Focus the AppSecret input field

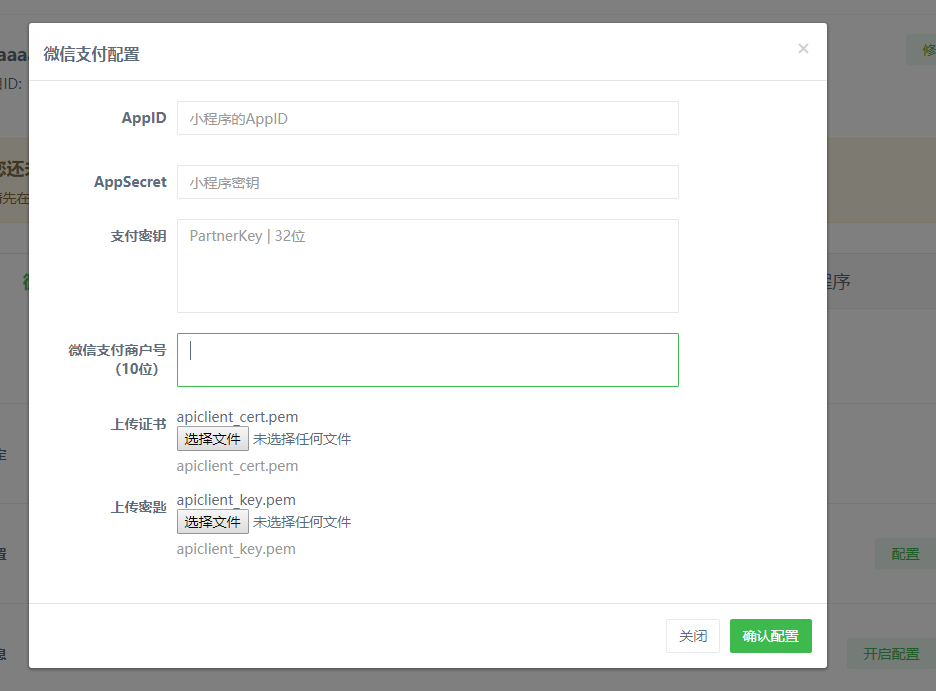[x=427, y=182]
